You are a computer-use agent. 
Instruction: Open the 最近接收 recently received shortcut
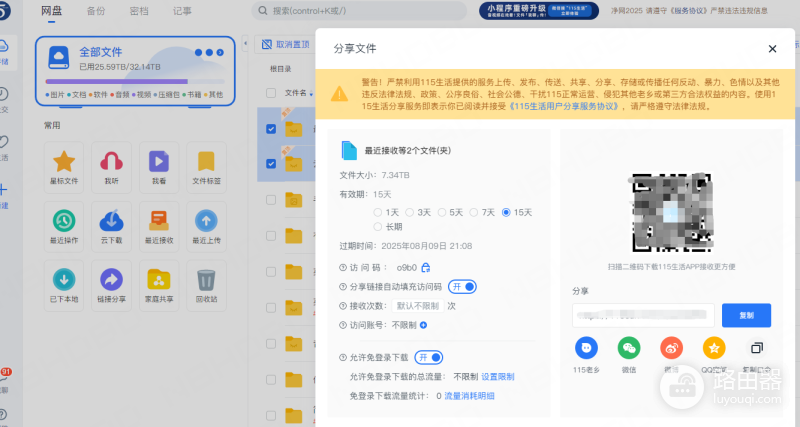pos(159,227)
